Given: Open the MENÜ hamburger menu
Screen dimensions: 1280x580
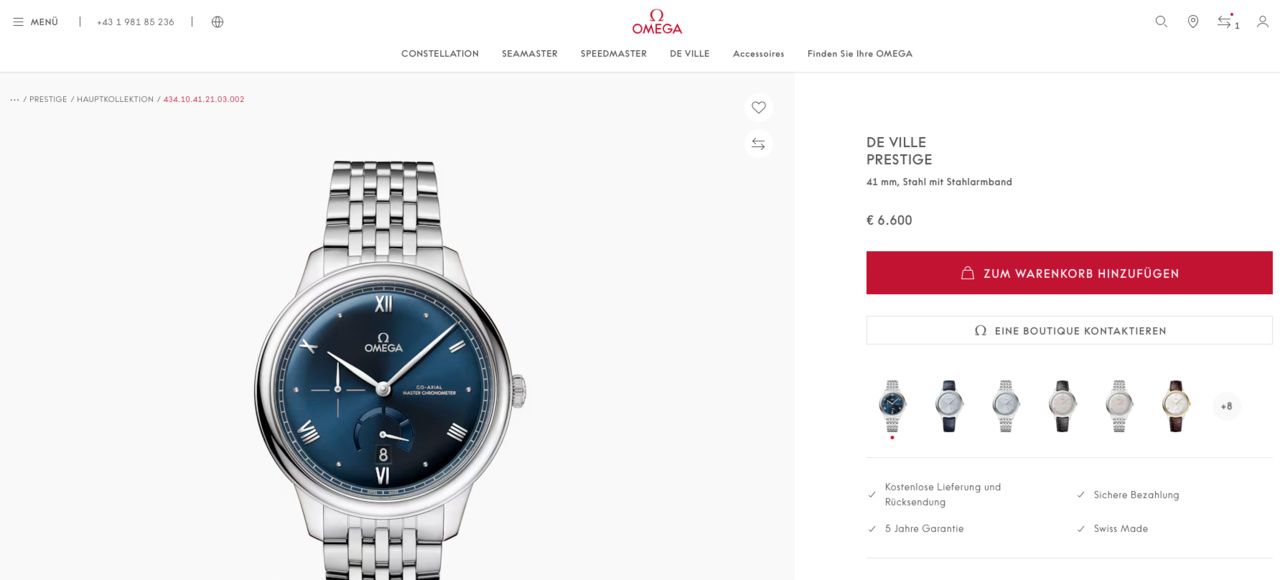Looking at the screenshot, I should point(35,22).
